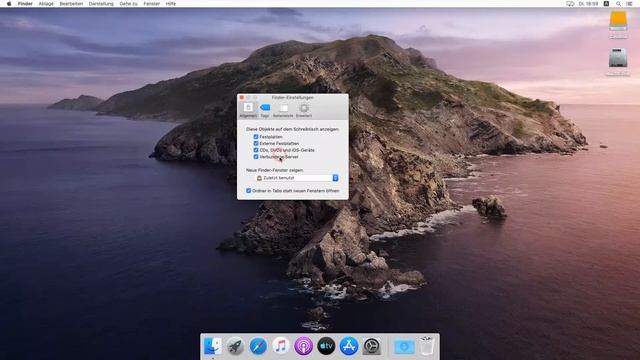The width and height of the screenshot is (640, 360).
Task: Open the Trash in the Dock
Action: click(427, 346)
